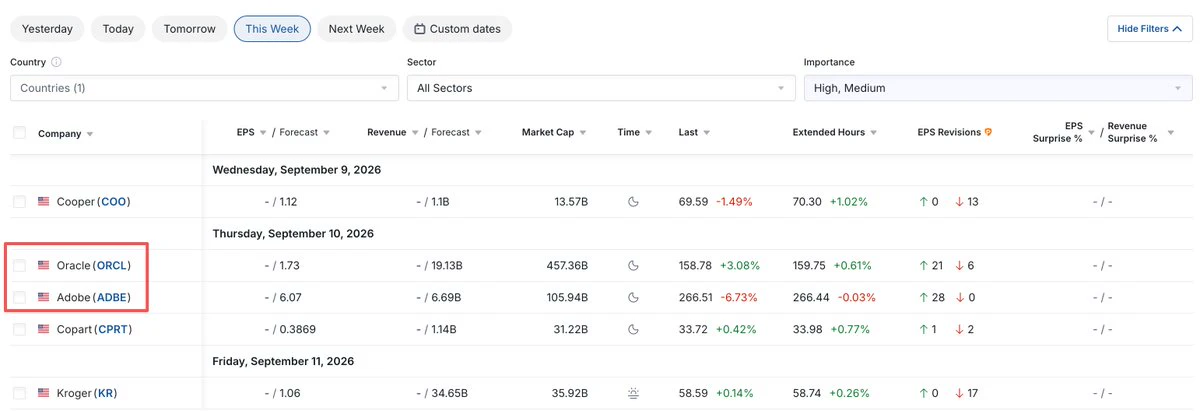Click Copart EPS forecast 0.3869
The height and width of the screenshot is (411, 1200).
pos(298,329)
